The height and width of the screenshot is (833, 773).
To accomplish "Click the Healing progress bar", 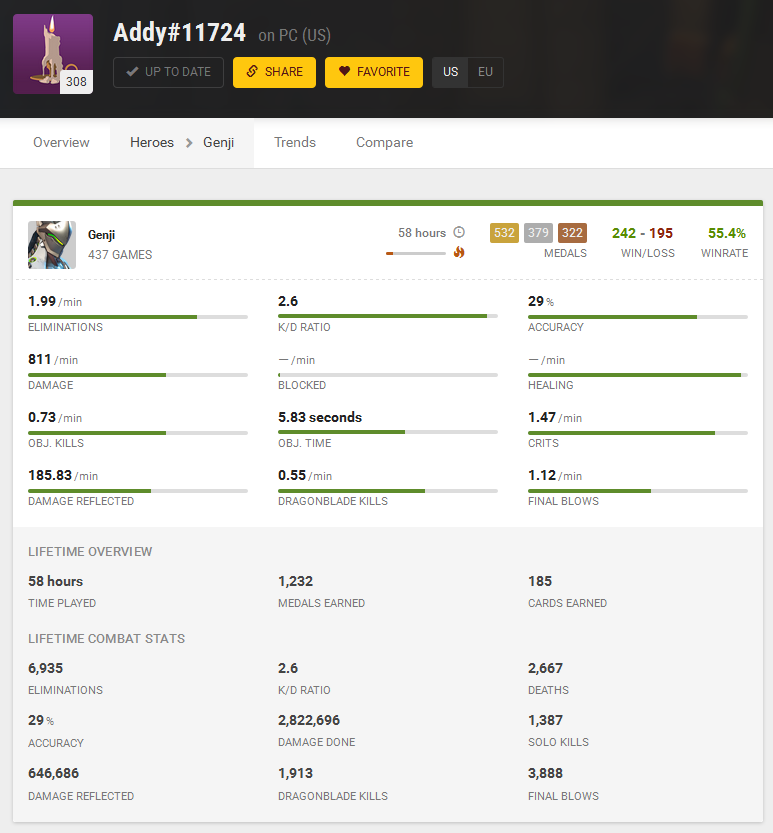I will 638,375.
